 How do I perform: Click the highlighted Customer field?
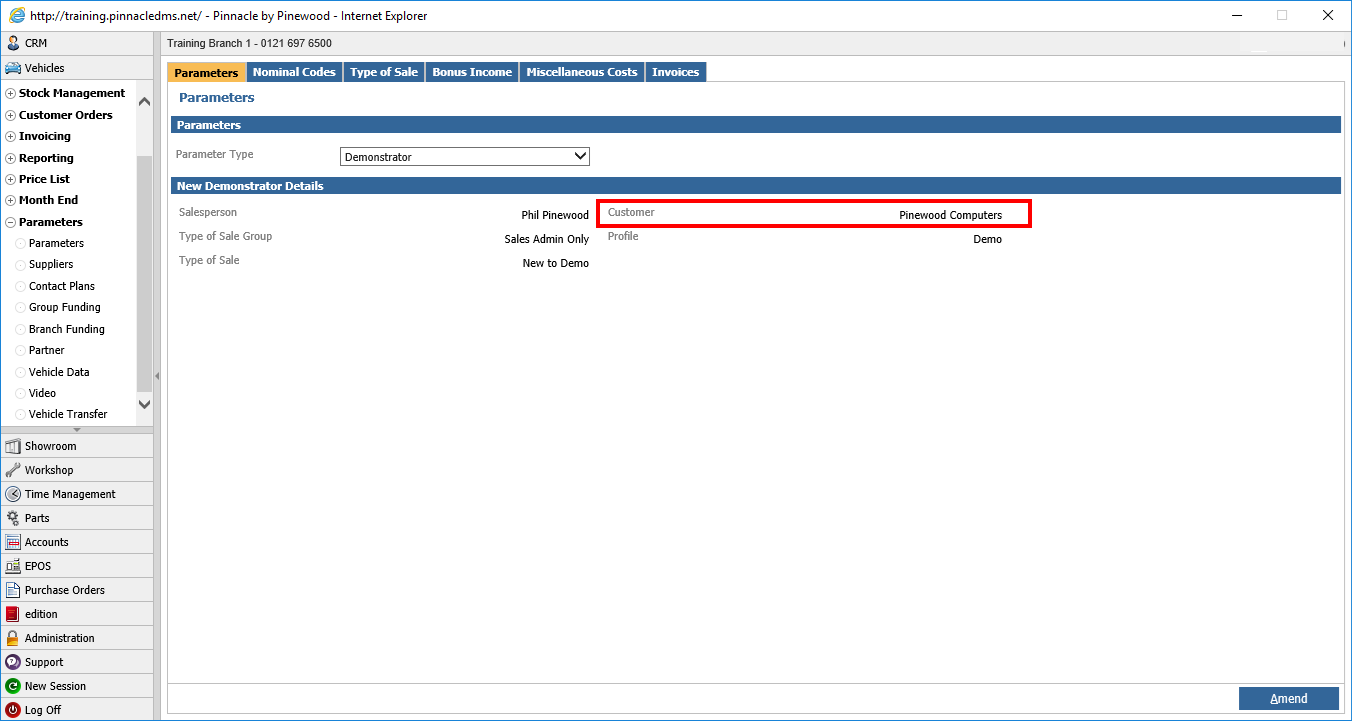coord(813,213)
